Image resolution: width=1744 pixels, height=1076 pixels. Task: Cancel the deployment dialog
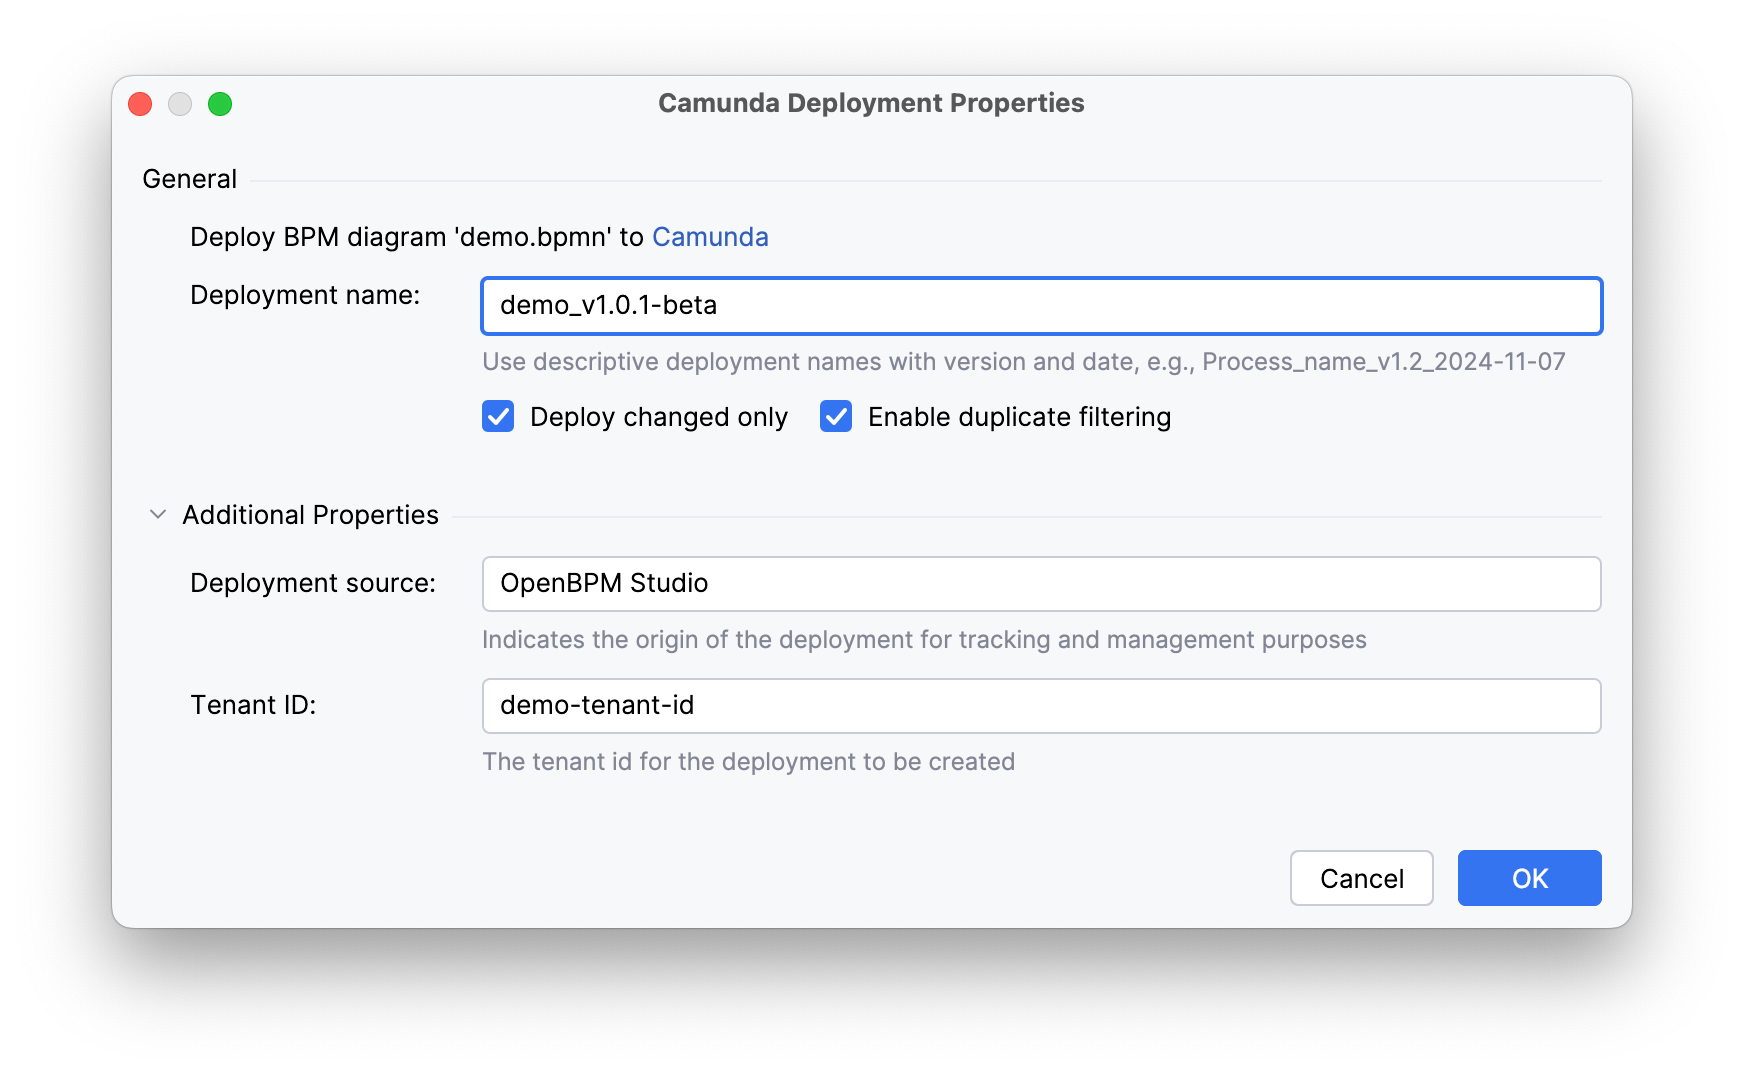[x=1361, y=878]
